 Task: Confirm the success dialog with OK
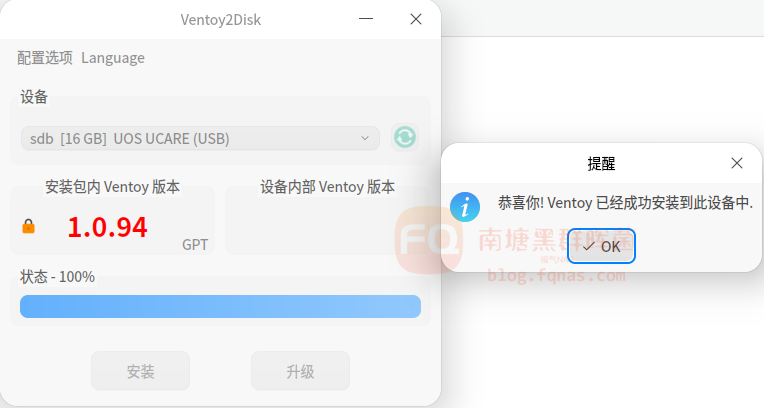click(x=601, y=246)
